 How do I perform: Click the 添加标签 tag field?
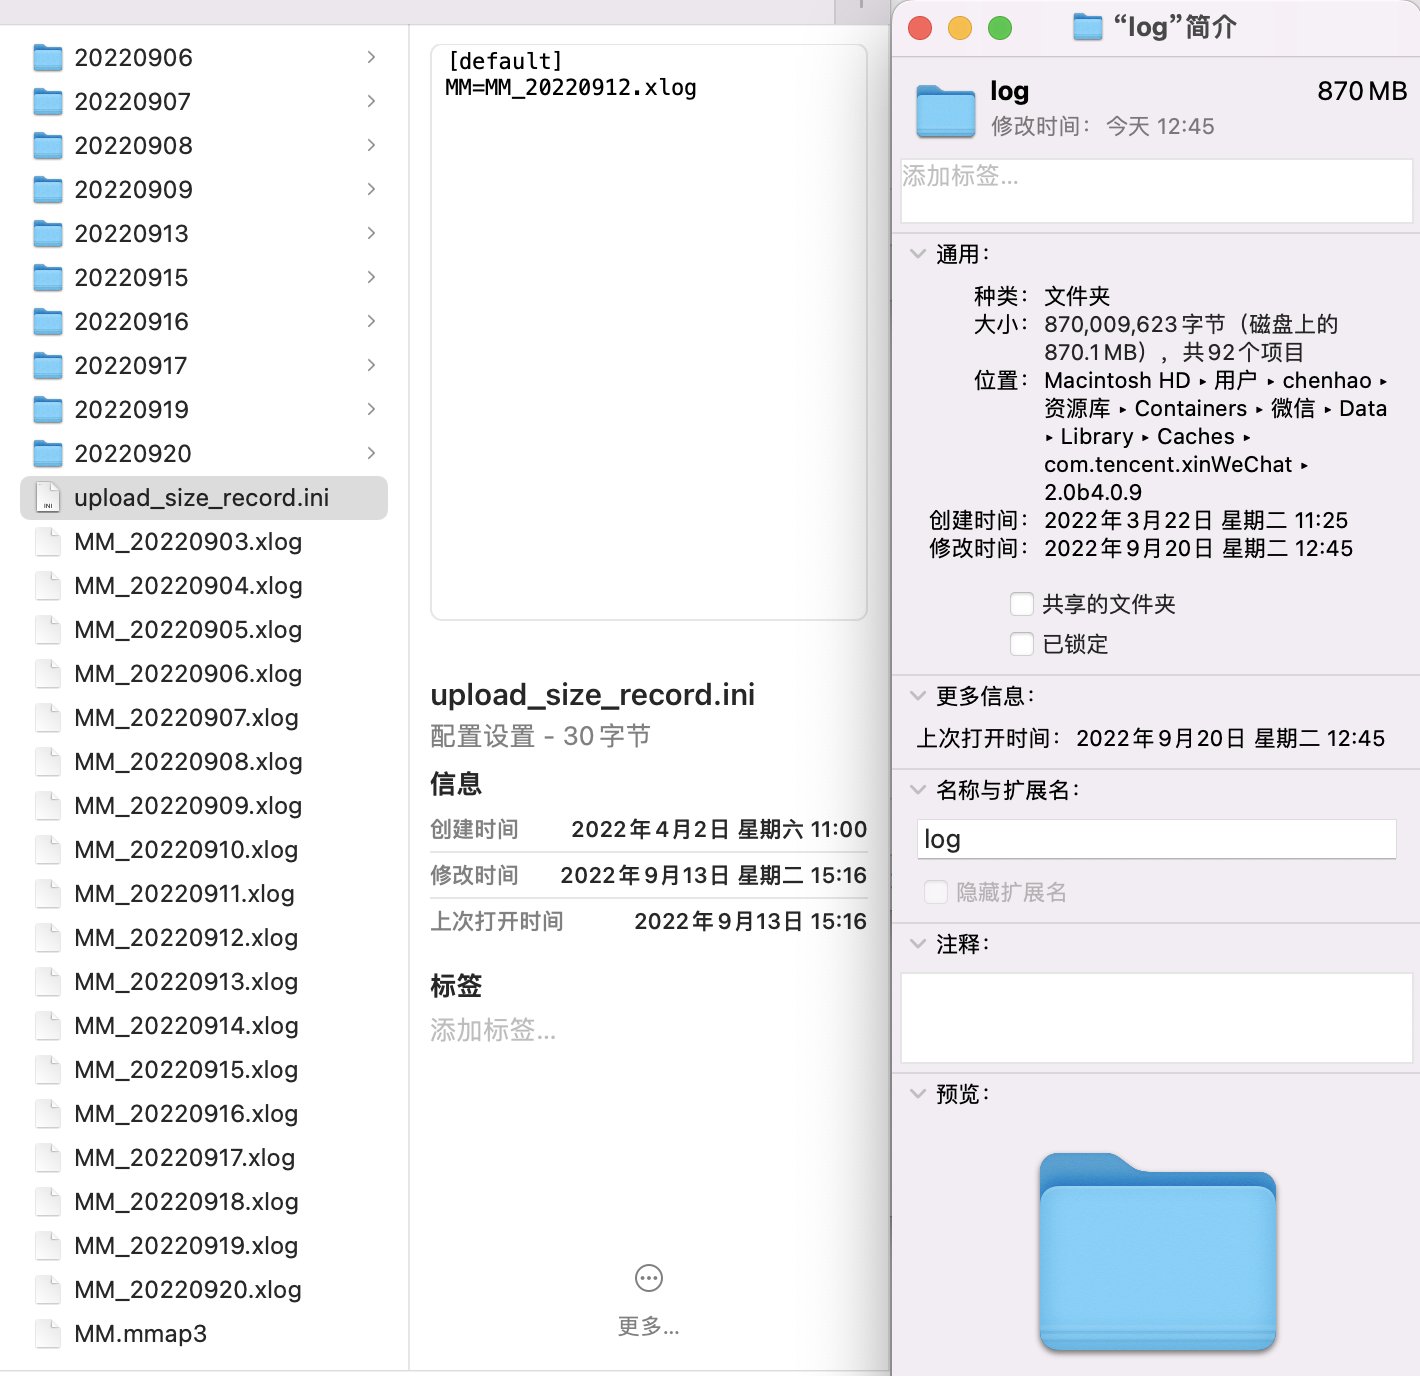[1156, 190]
